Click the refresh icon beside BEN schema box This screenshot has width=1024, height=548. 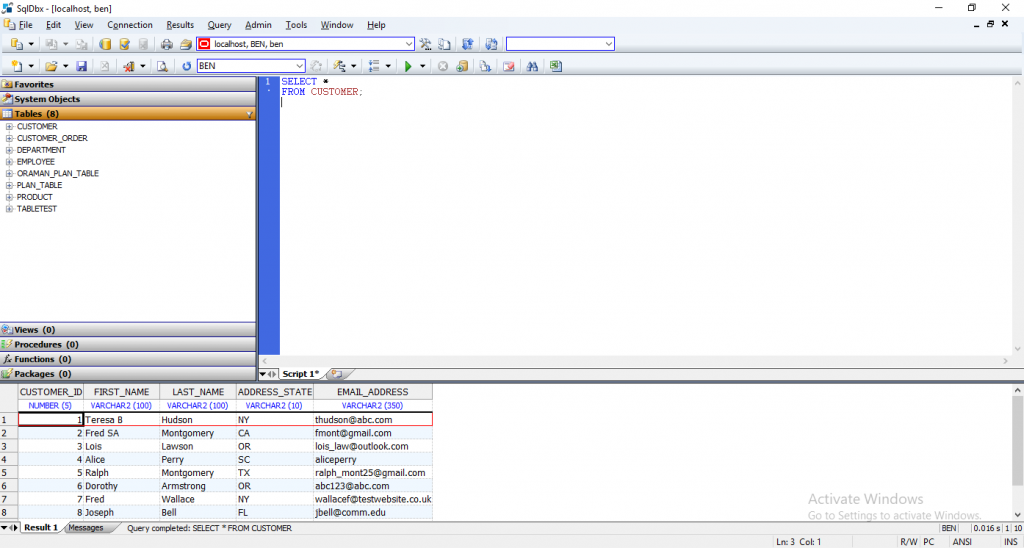pos(187,66)
